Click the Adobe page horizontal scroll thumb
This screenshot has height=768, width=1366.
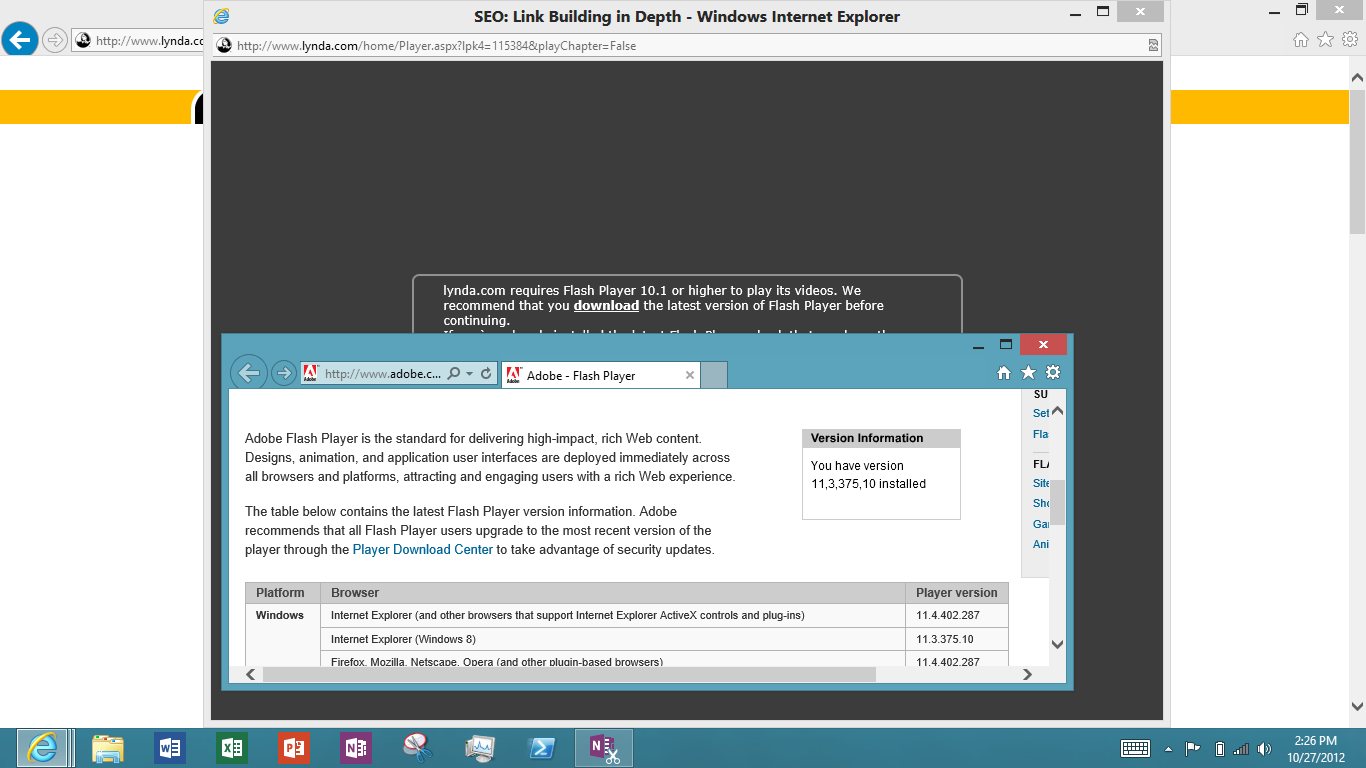(568, 675)
